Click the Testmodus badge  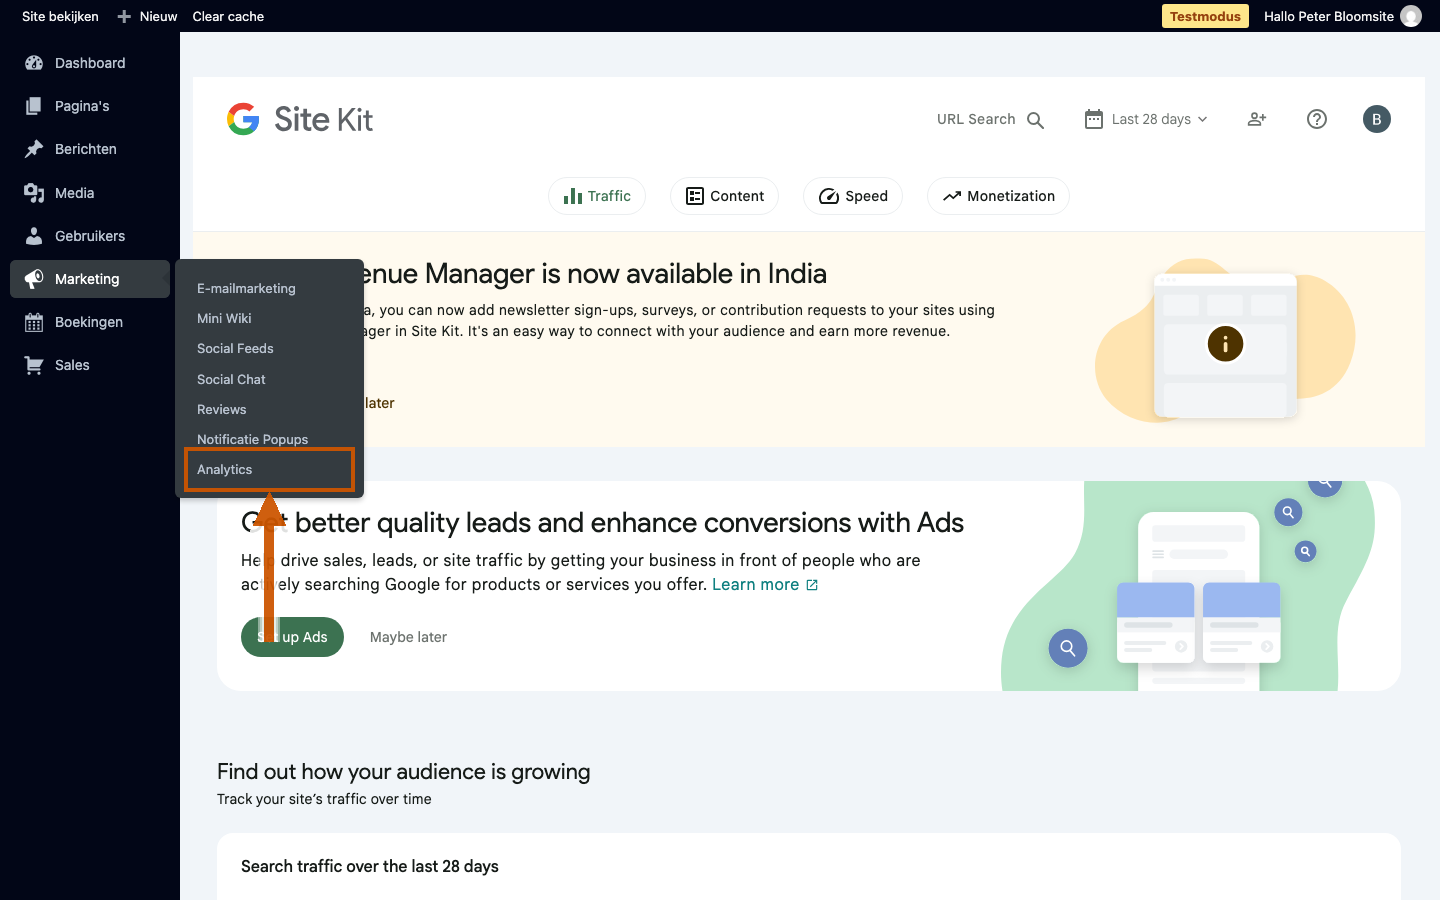pyautogui.click(x=1205, y=16)
